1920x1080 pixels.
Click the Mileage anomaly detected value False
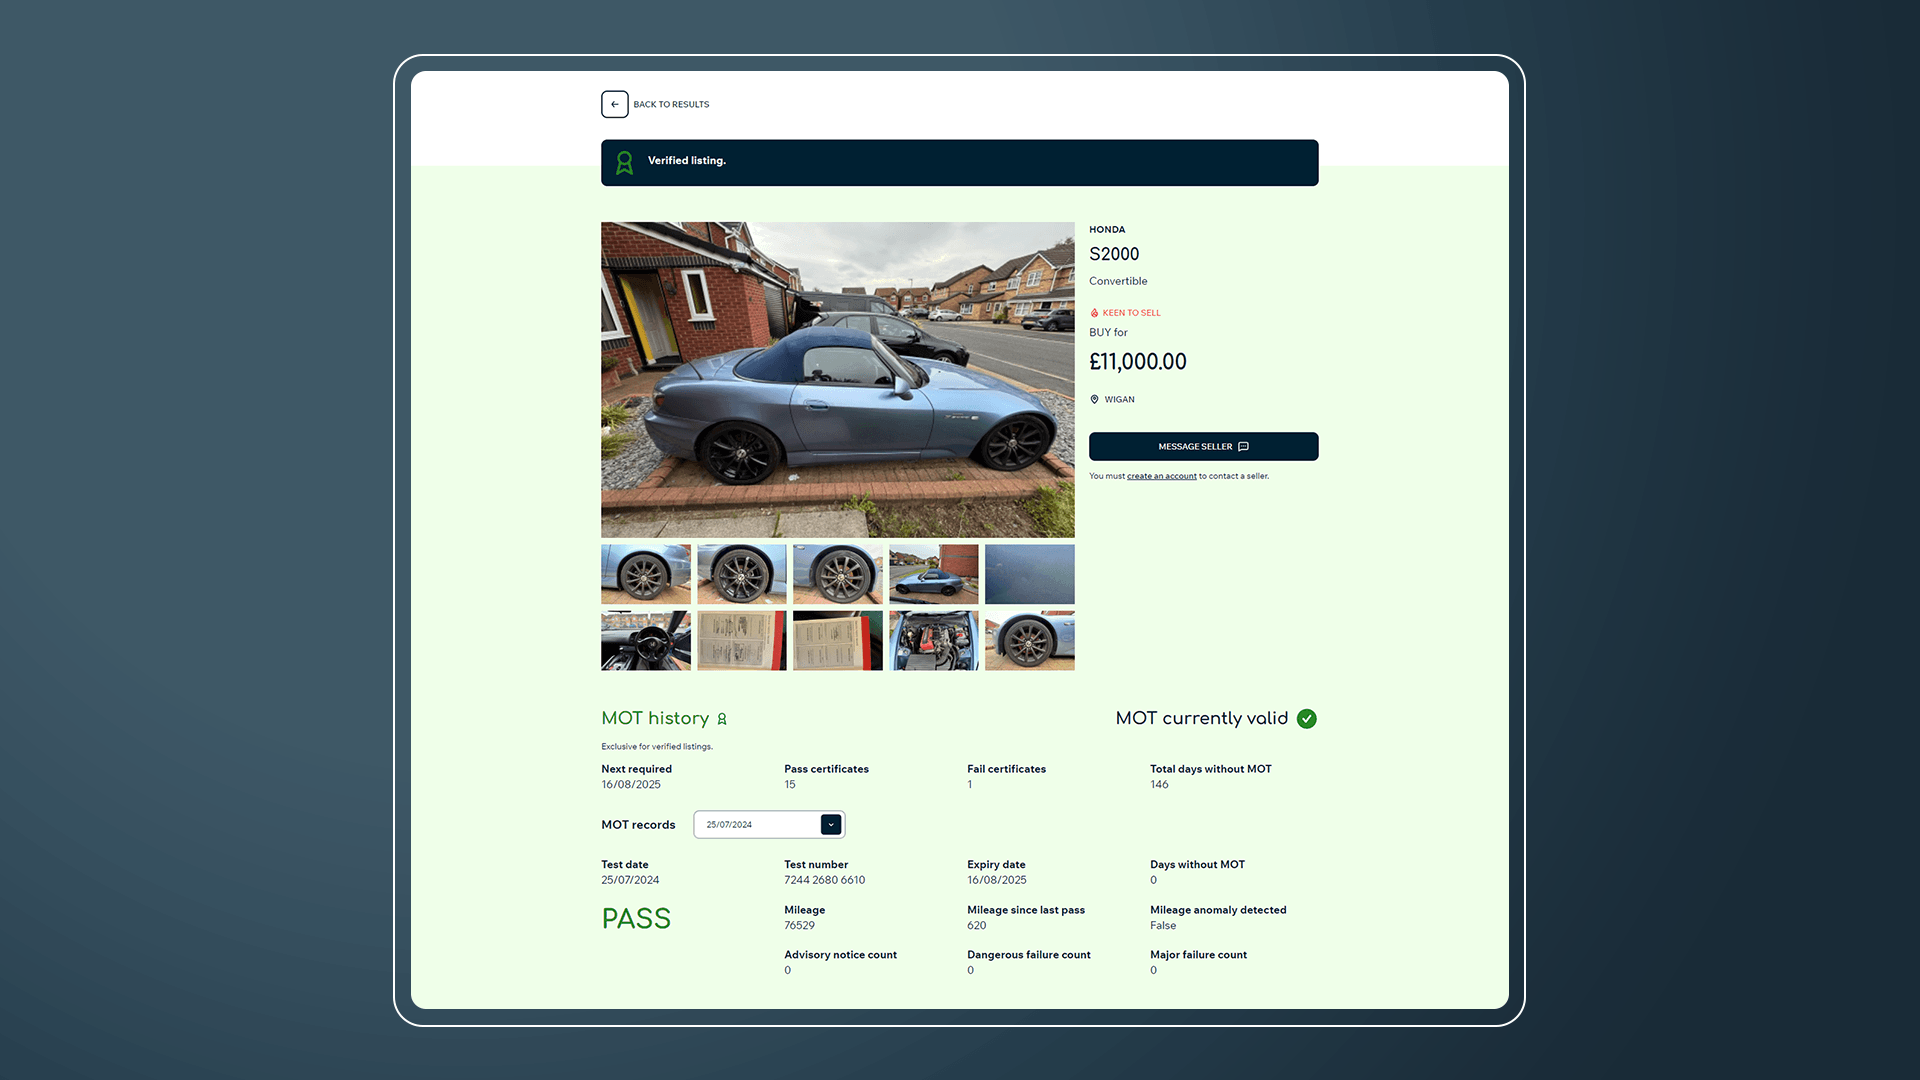coord(1163,926)
